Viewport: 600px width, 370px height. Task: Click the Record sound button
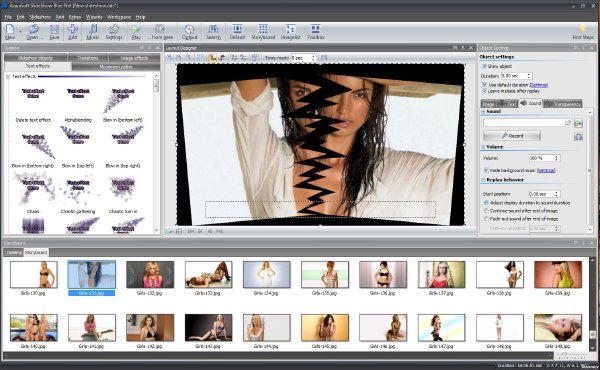512,136
